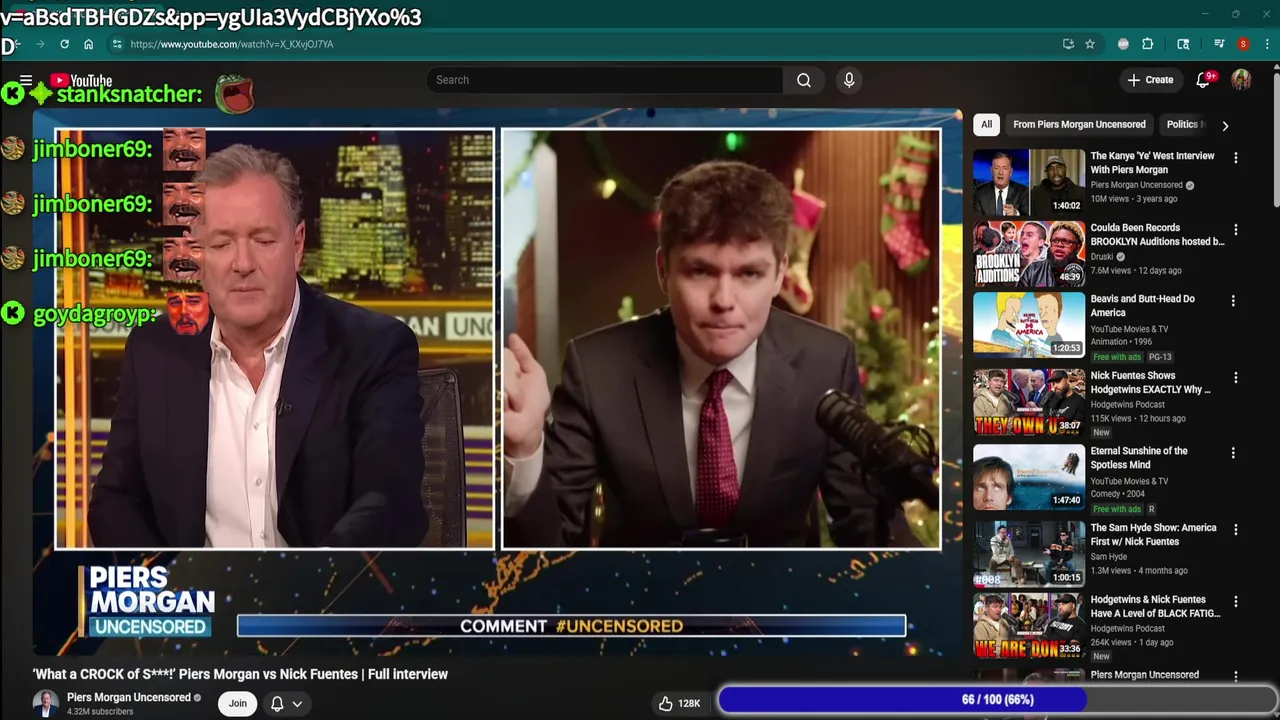The image size is (1280, 720).
Task: Open Brooklyn Auditions video thumbnail
Action: 1029,254
